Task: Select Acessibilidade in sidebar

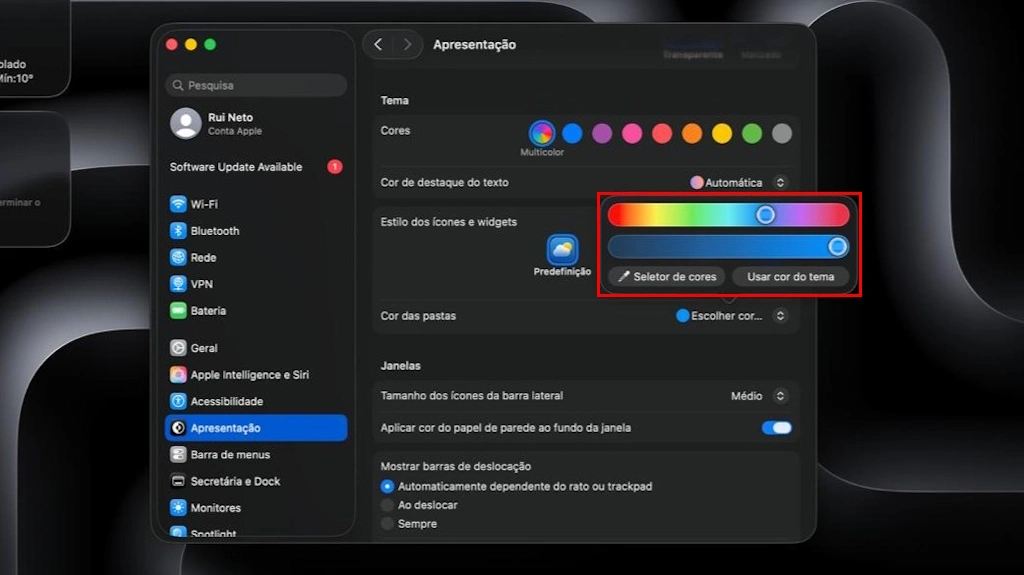Action: click(226, 401)
